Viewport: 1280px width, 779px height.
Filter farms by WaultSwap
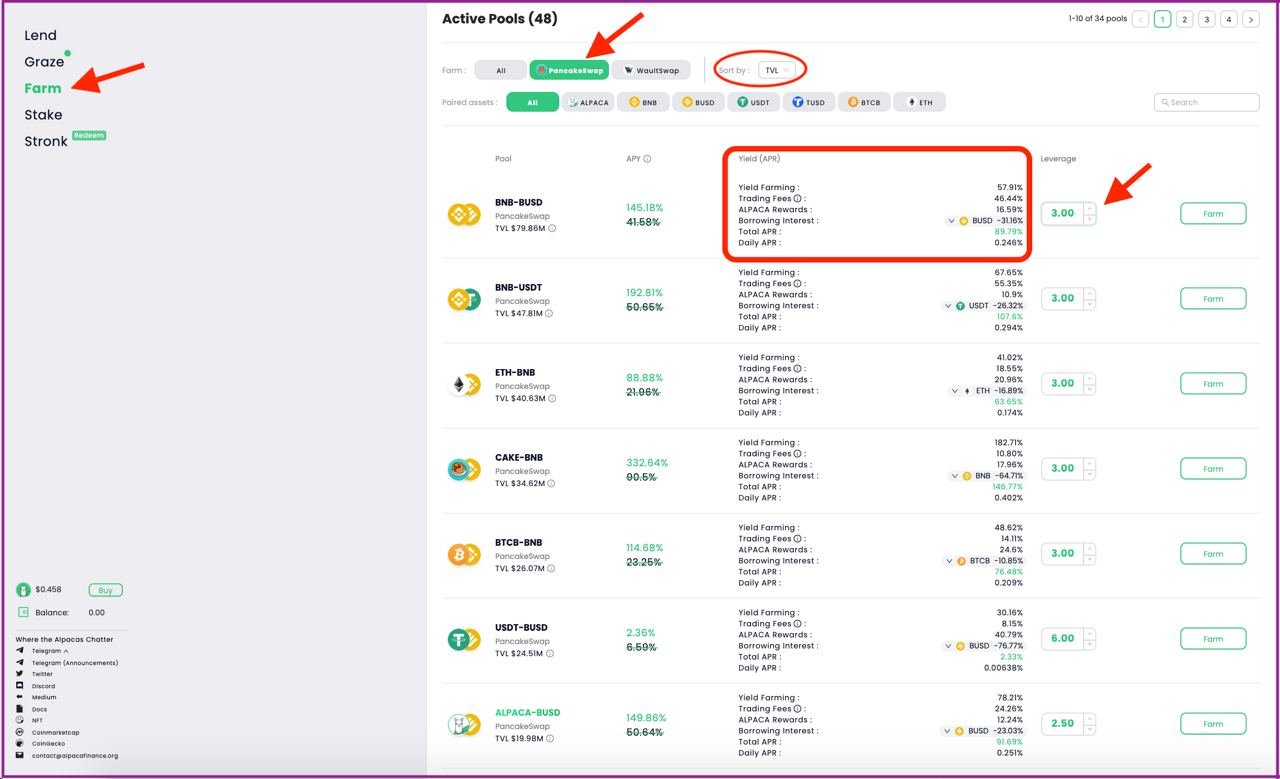click(x=651, y=70)
